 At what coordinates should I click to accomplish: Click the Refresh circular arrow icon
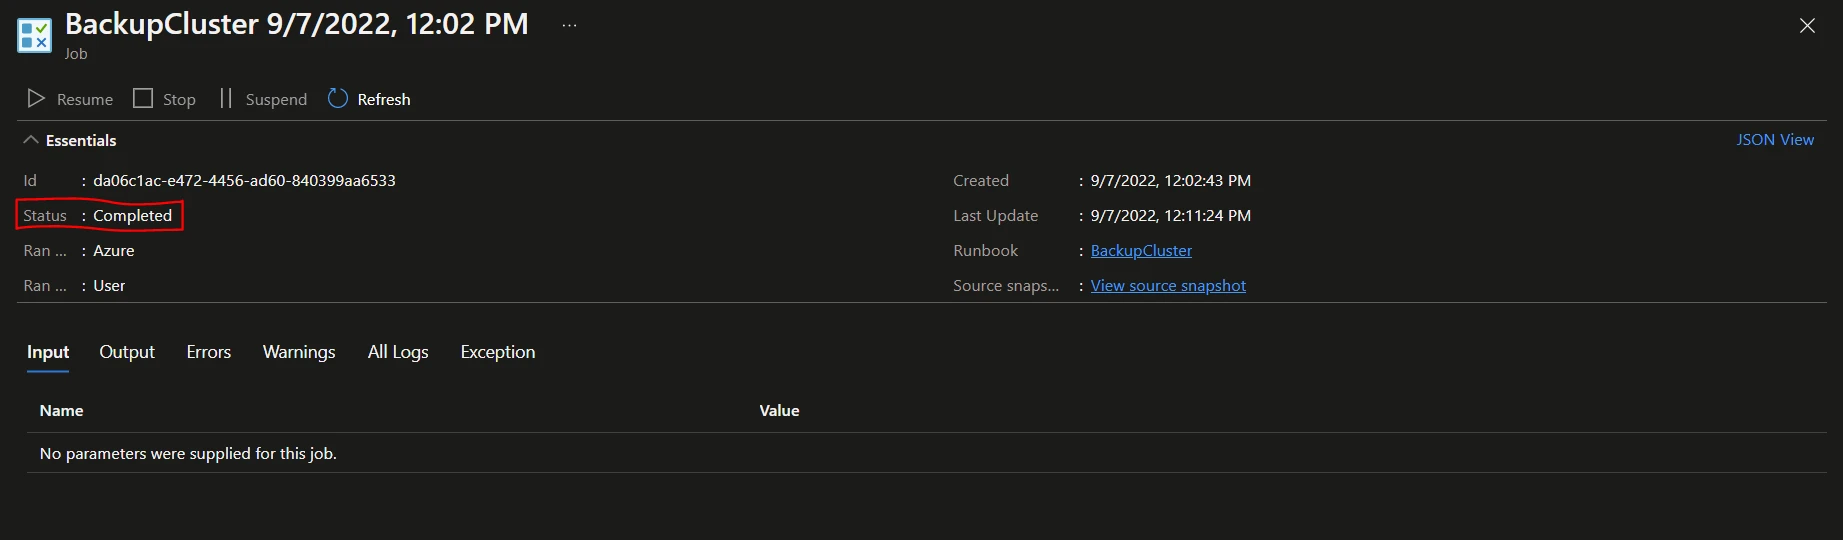[x=338, y=98]
